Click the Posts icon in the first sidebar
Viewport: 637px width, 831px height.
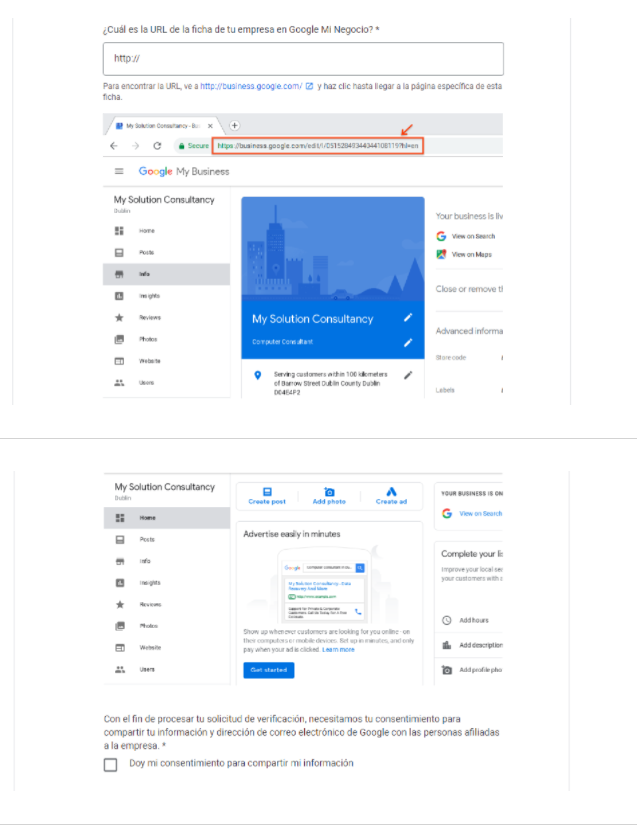coord(119,252)
